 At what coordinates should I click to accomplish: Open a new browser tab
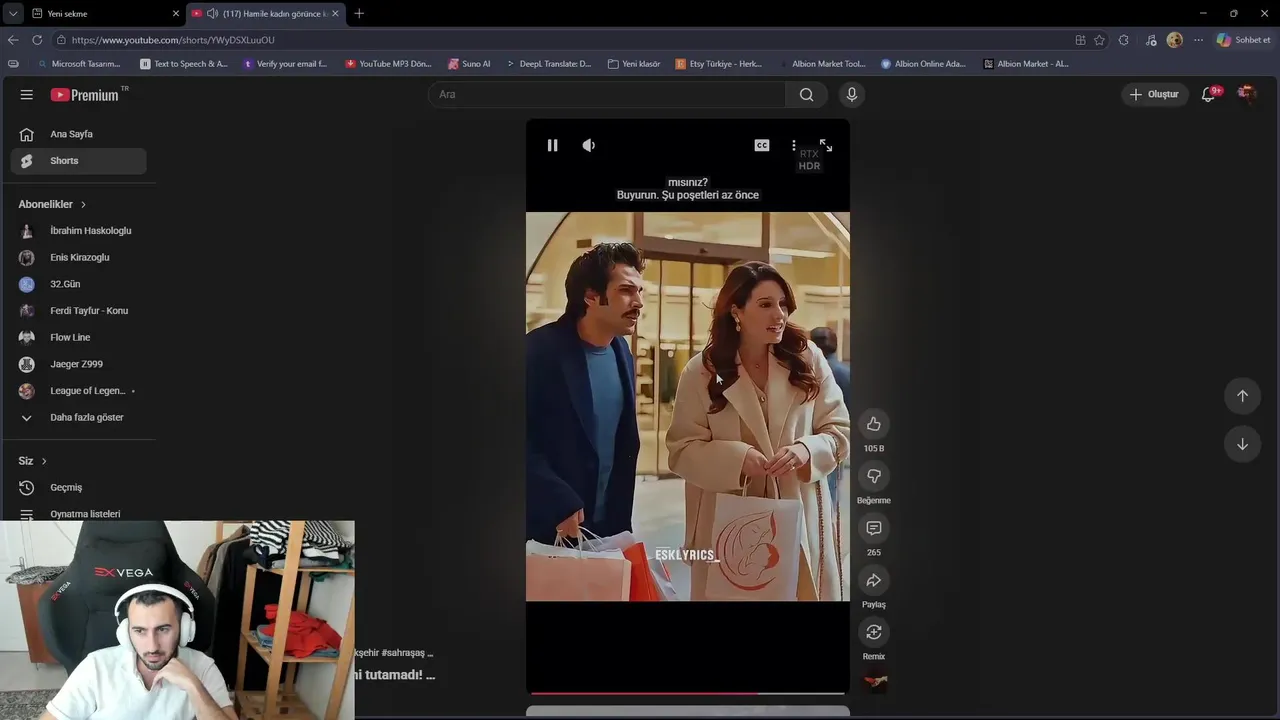(x=359, y=13)
